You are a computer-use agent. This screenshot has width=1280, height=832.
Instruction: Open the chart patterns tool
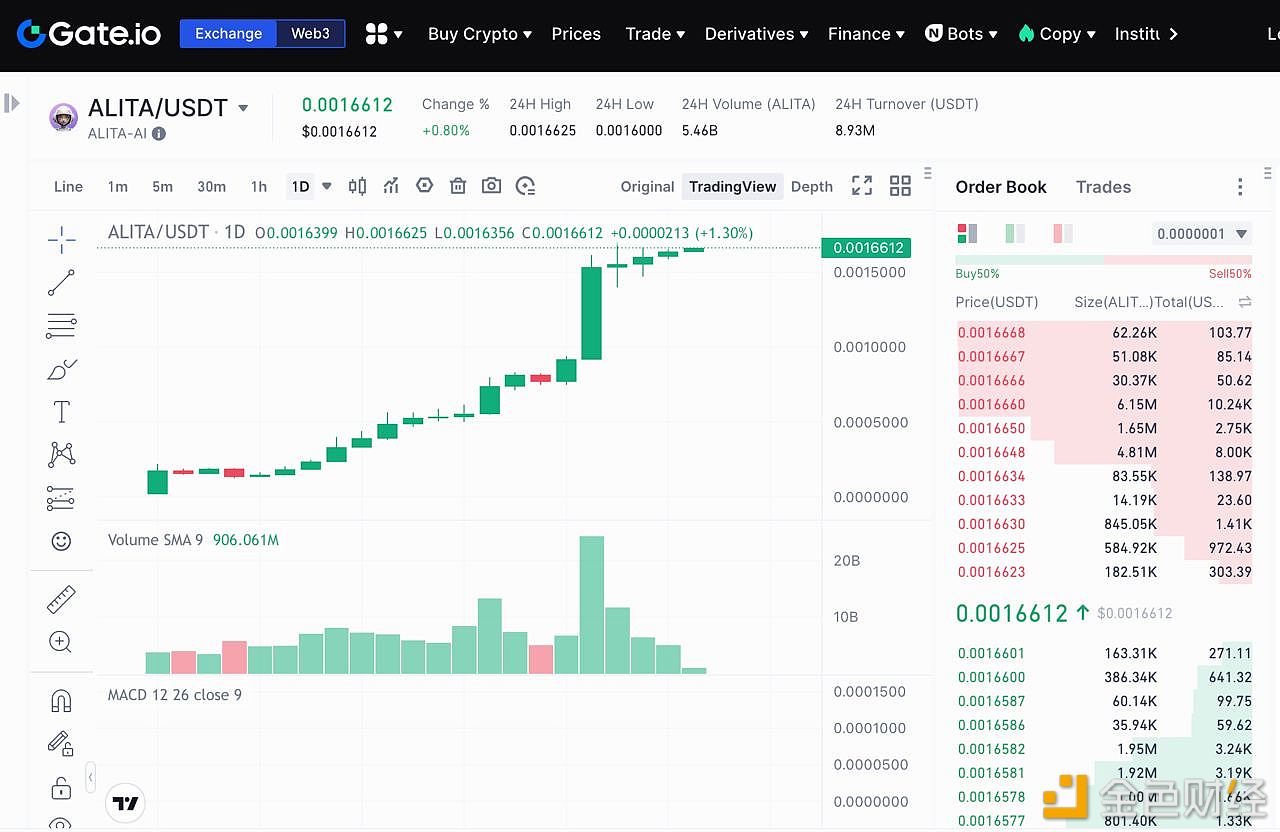(61, 455)
